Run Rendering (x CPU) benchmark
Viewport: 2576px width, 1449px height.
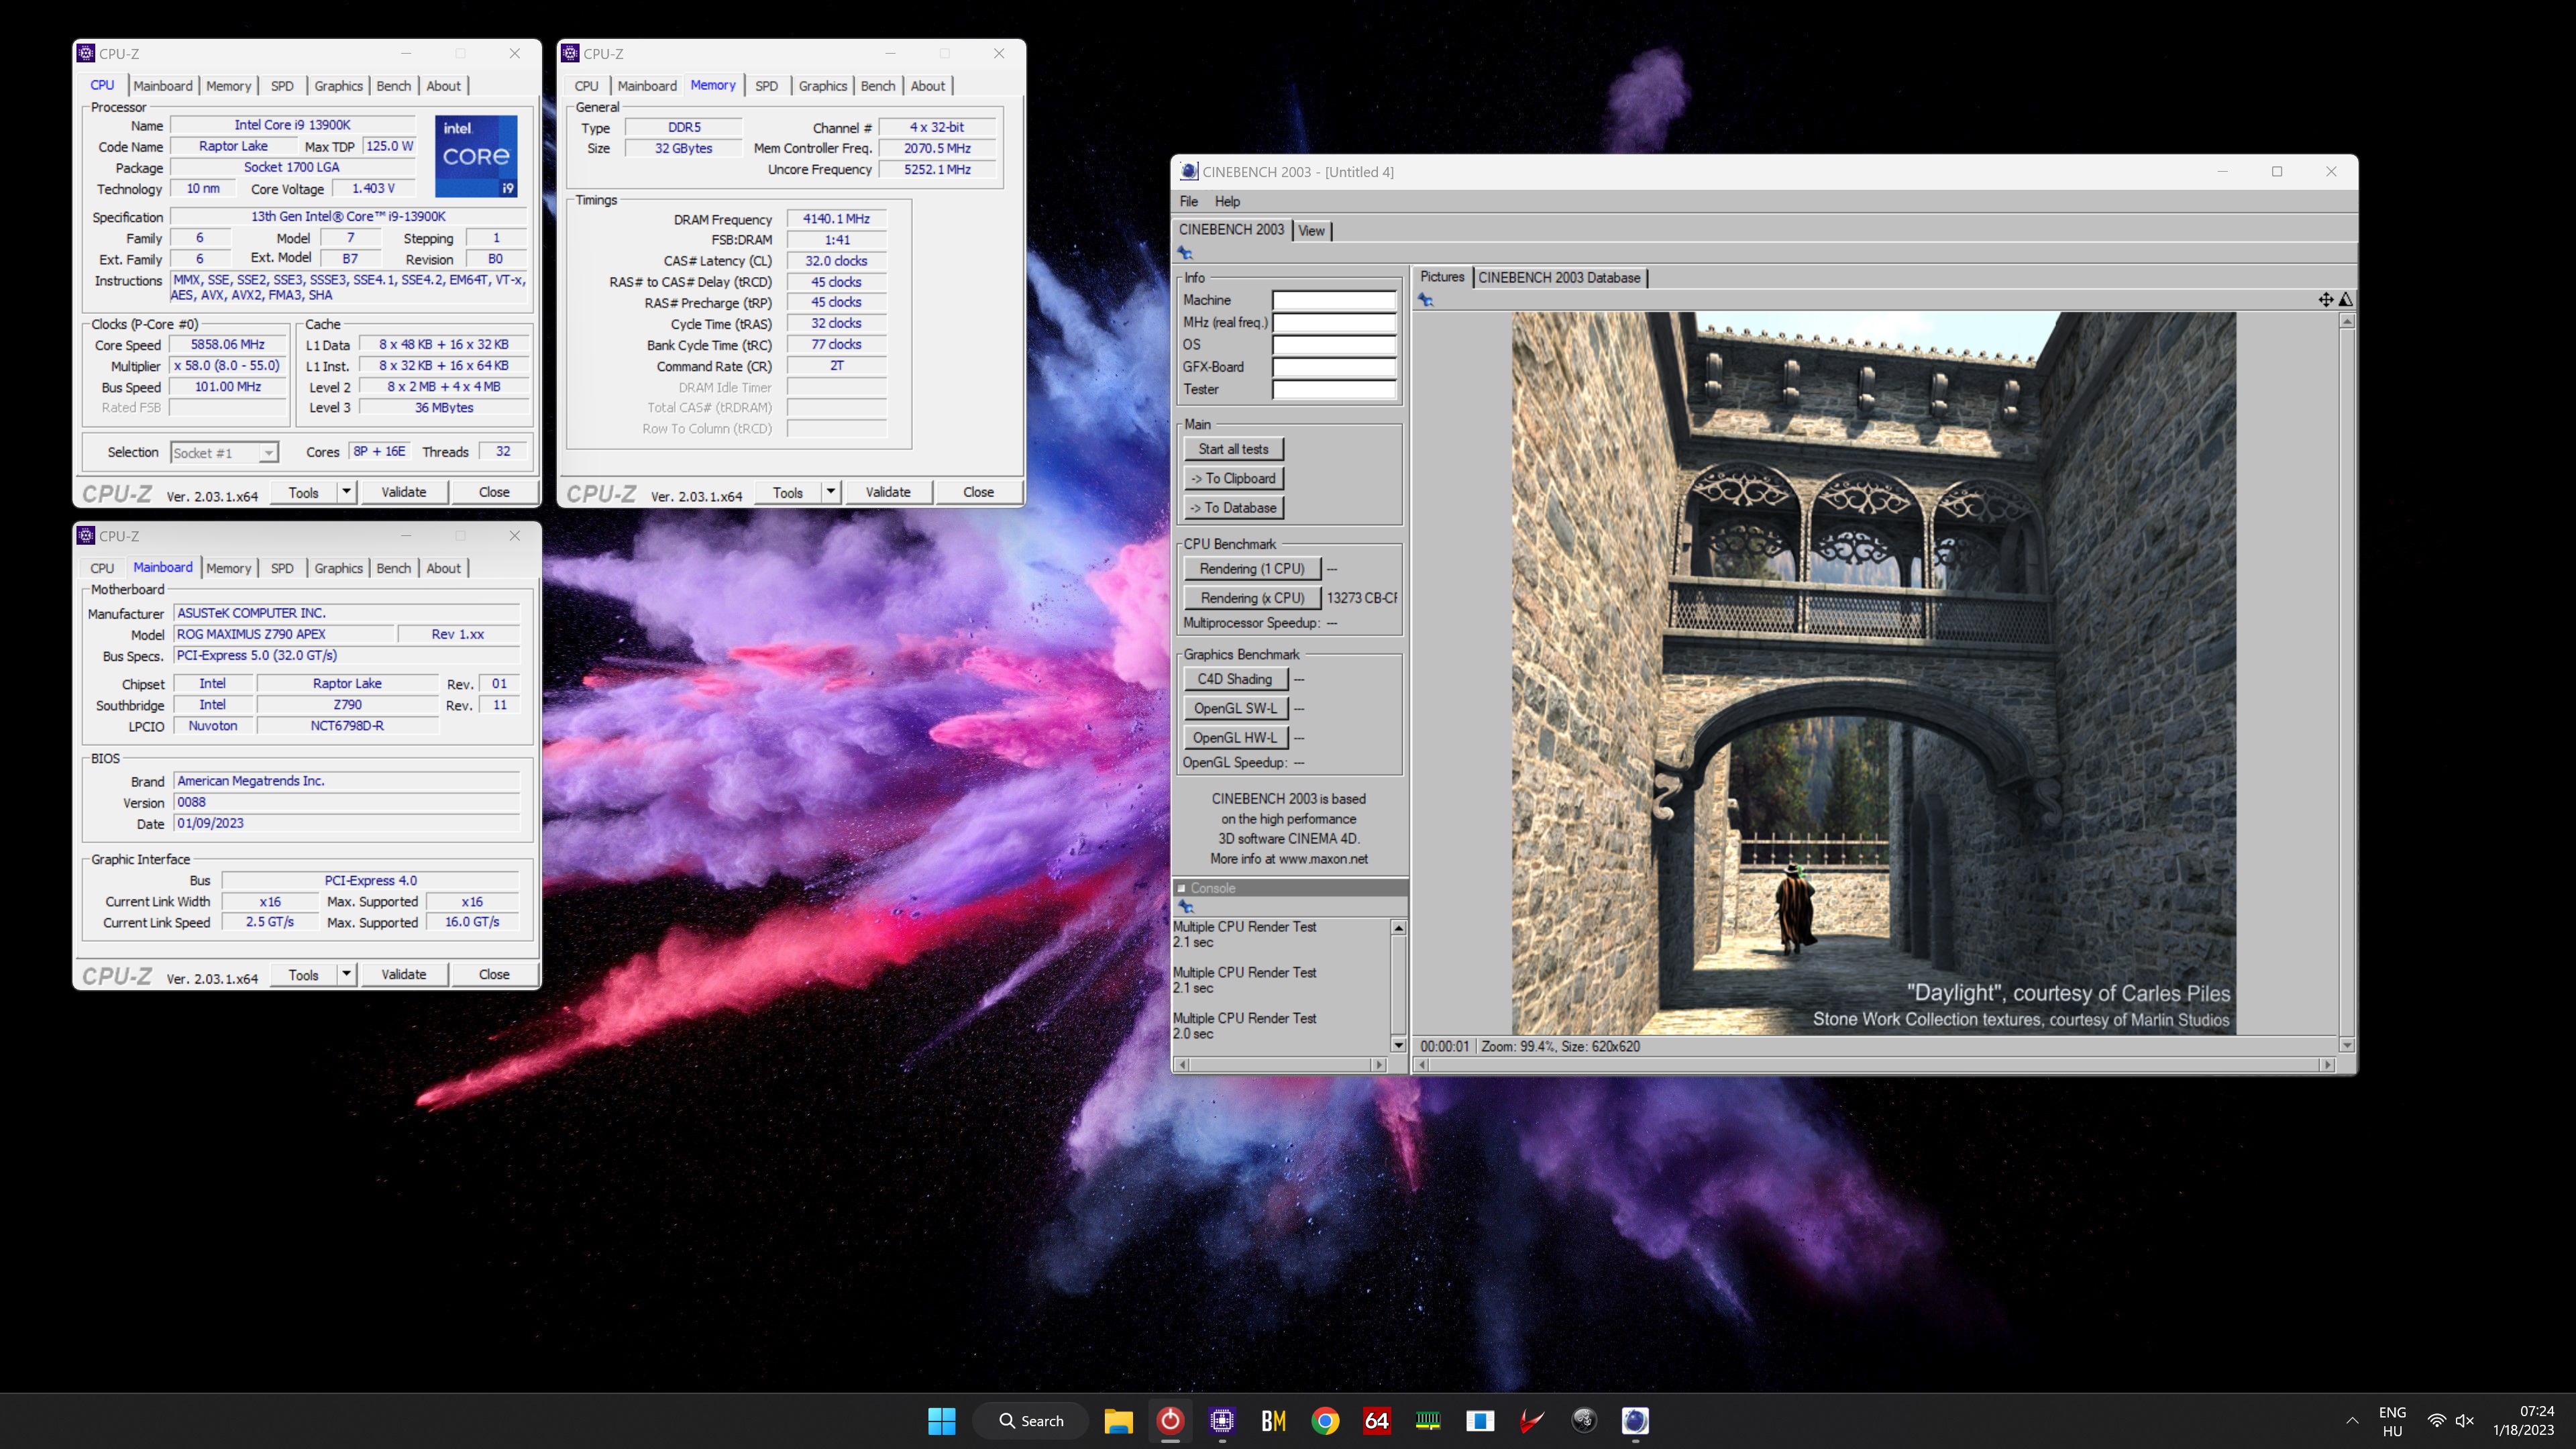pos(1252,598)
